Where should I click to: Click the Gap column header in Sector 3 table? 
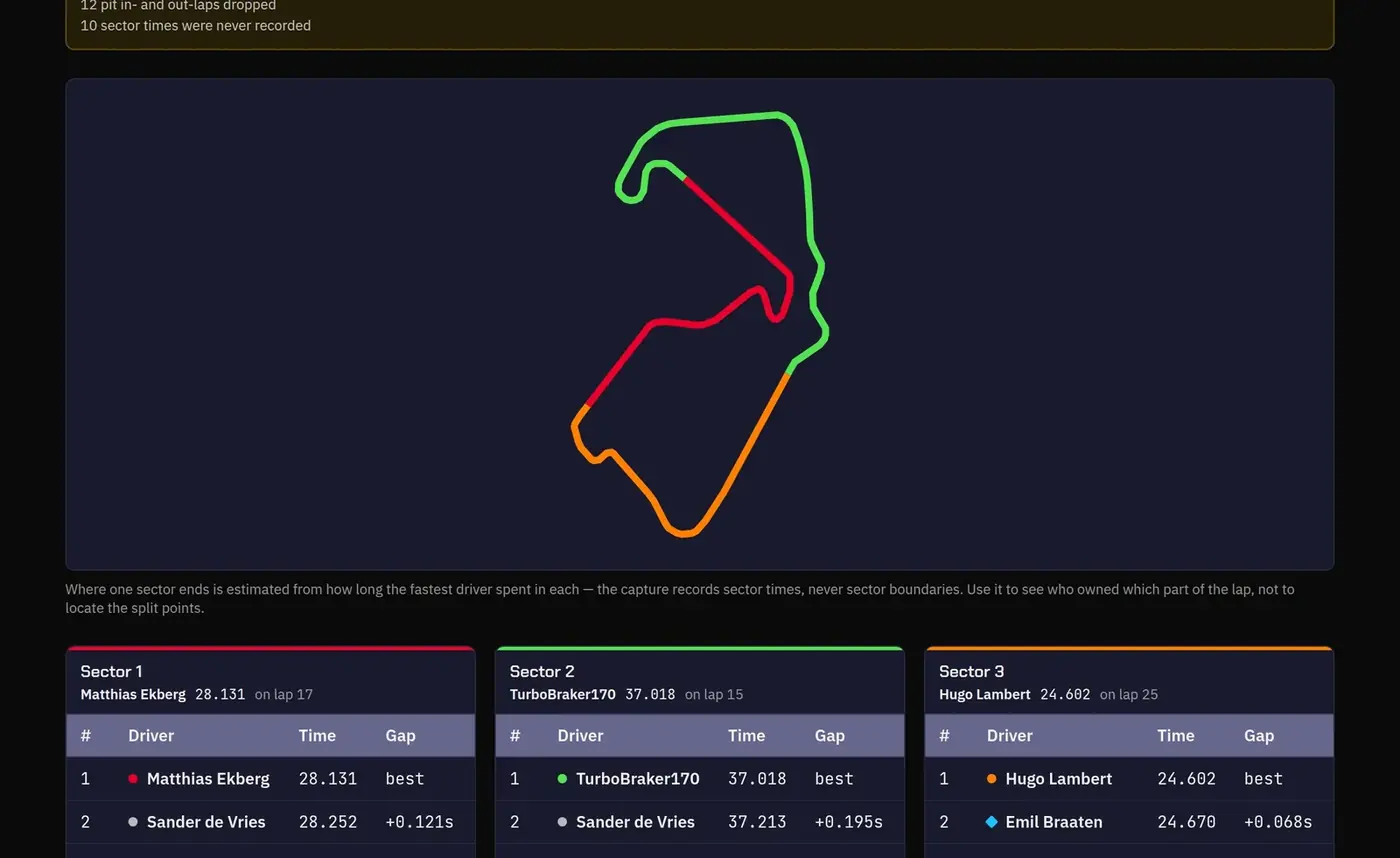point(1259,735)
